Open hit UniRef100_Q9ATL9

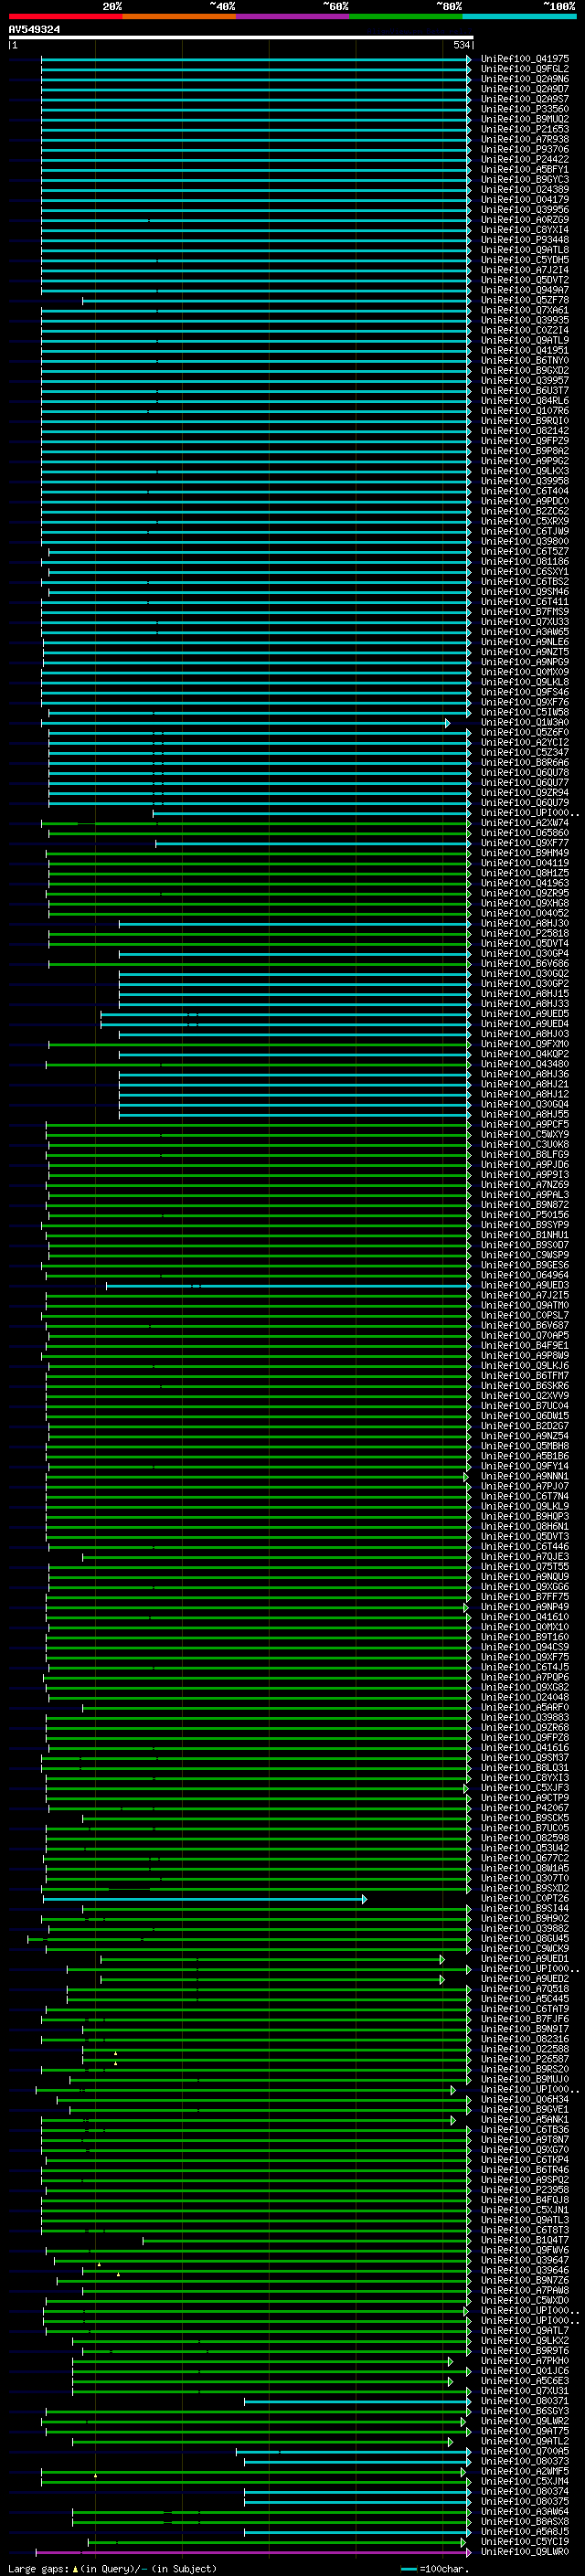tap(525, 340)
